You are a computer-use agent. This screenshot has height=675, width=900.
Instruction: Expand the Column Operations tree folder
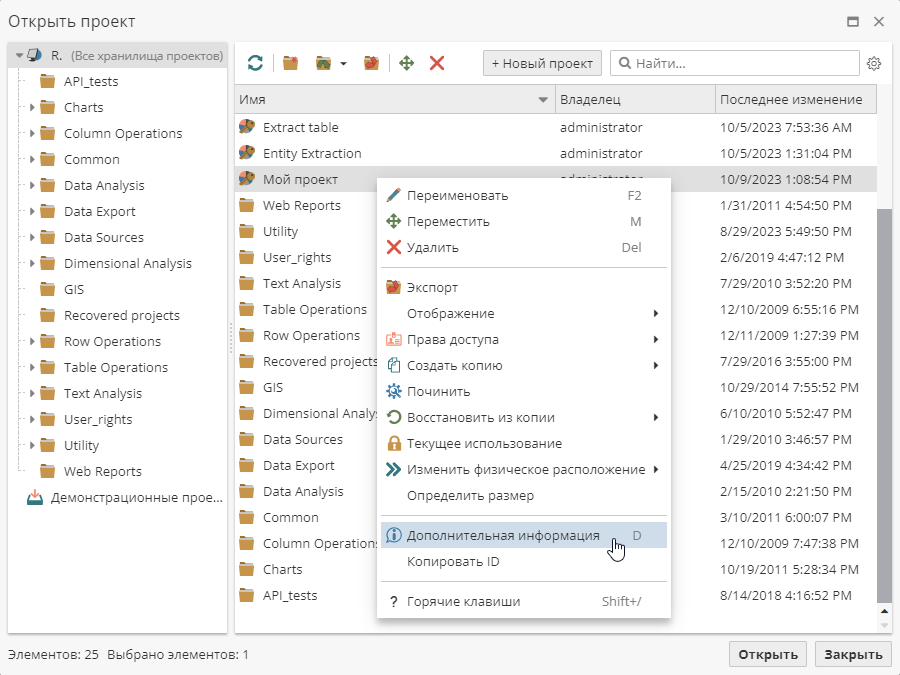32,133
